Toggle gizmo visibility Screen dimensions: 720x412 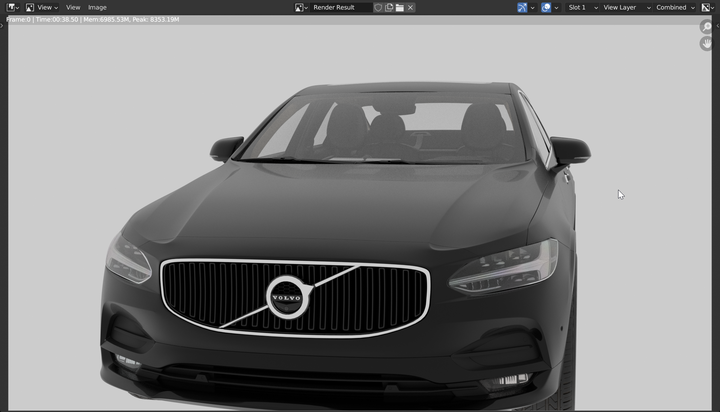(522, 7)
